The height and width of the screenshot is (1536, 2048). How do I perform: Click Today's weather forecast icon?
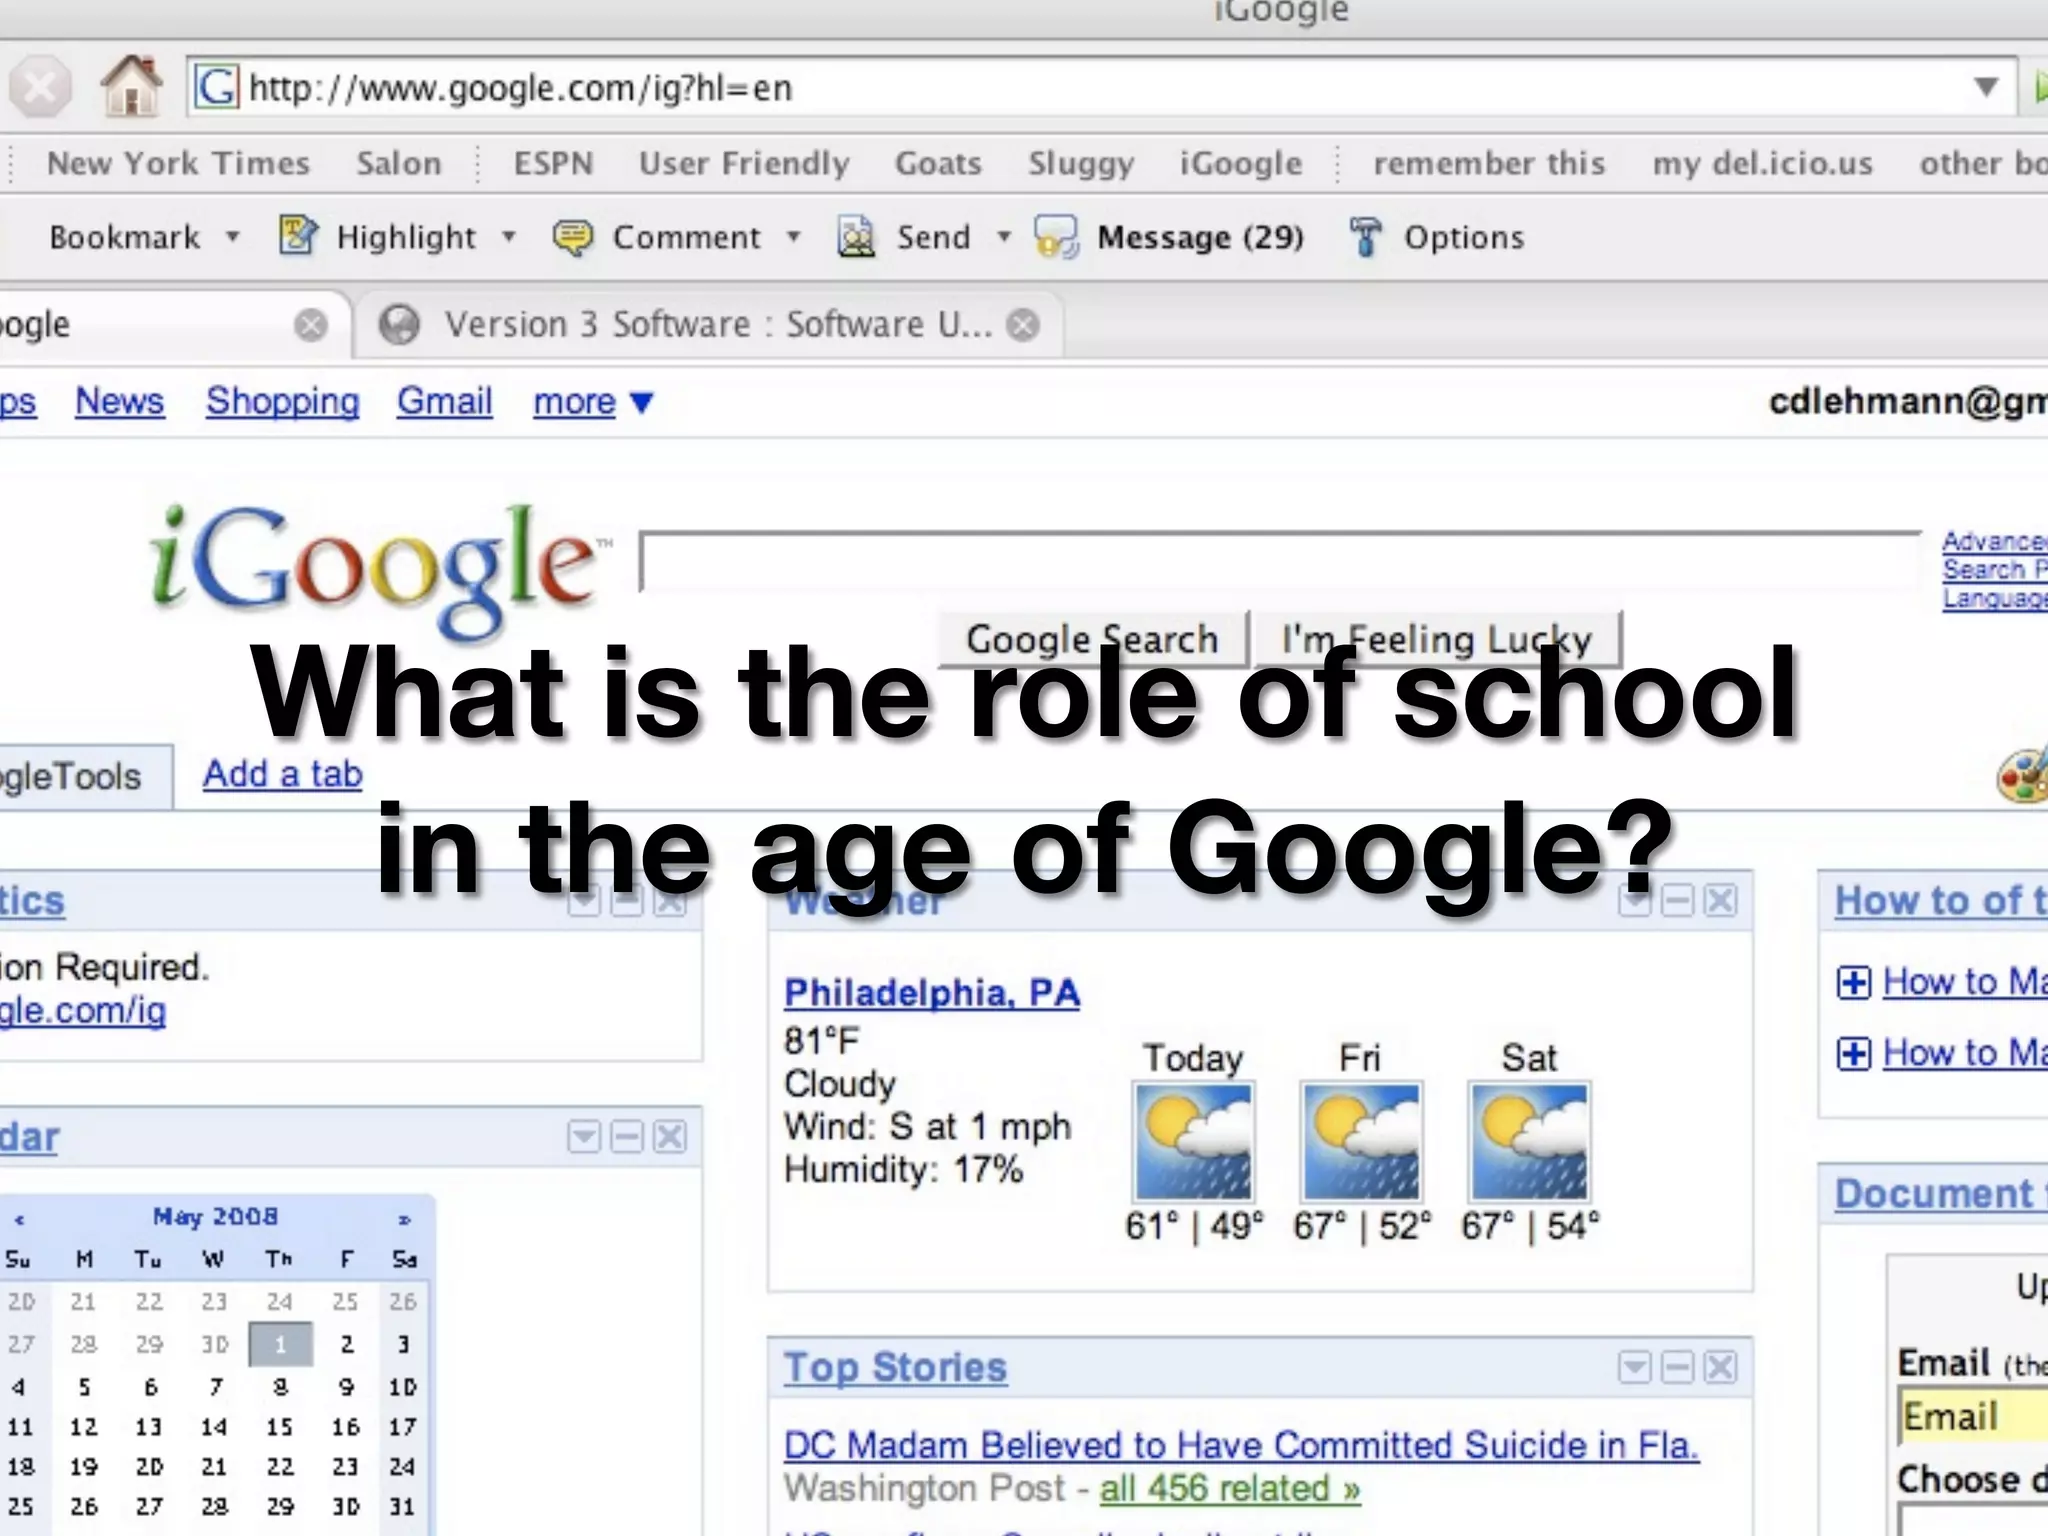coord(1193,1141)
